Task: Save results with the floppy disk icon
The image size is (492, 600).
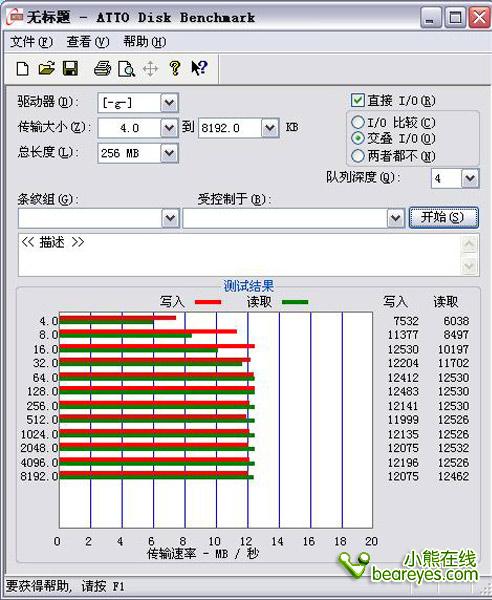Action: (70, 69)
